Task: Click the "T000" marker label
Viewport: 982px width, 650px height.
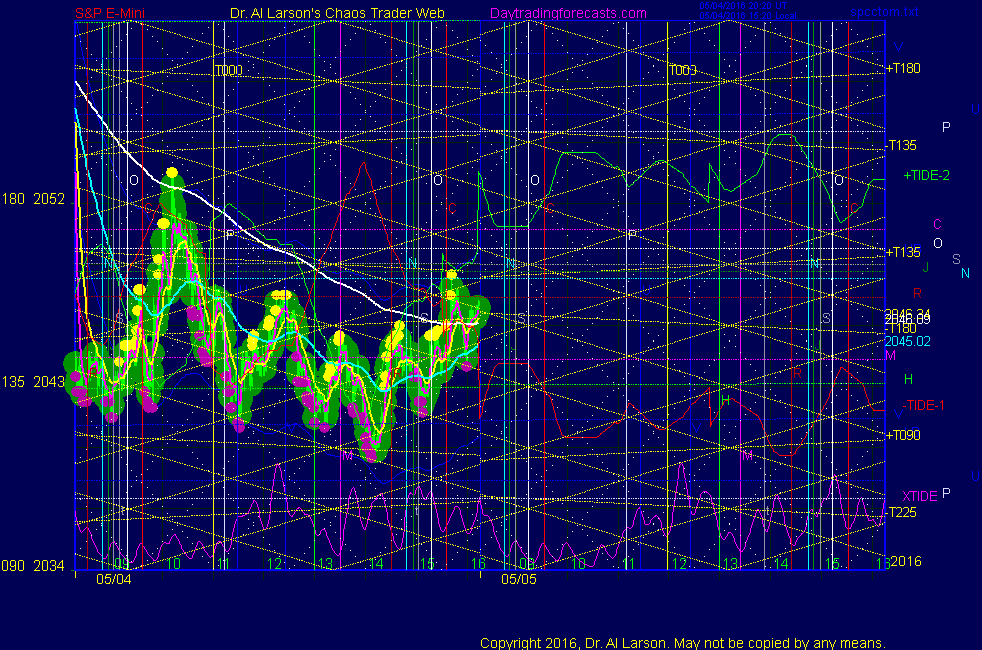Action: tap(229, 70)
